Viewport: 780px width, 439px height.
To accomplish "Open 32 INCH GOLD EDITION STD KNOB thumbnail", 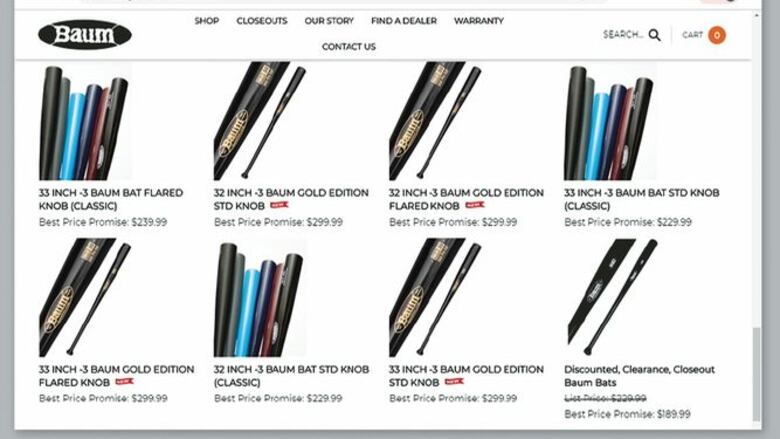I will 260,121.
